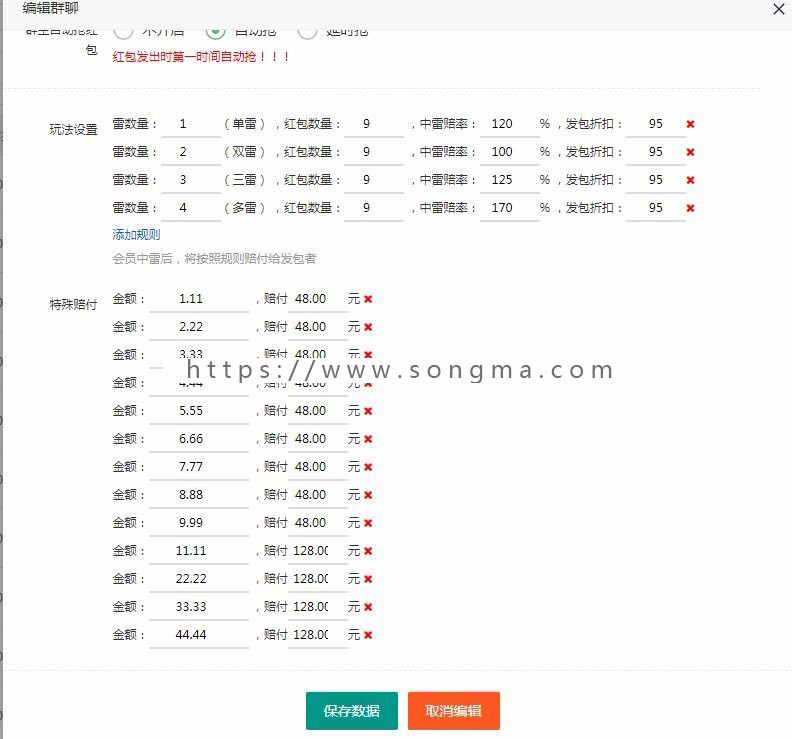The width and height of the screenshot is (792, 739).
Task: Edit the 6.66 amount field
Action: pos(200,439)
